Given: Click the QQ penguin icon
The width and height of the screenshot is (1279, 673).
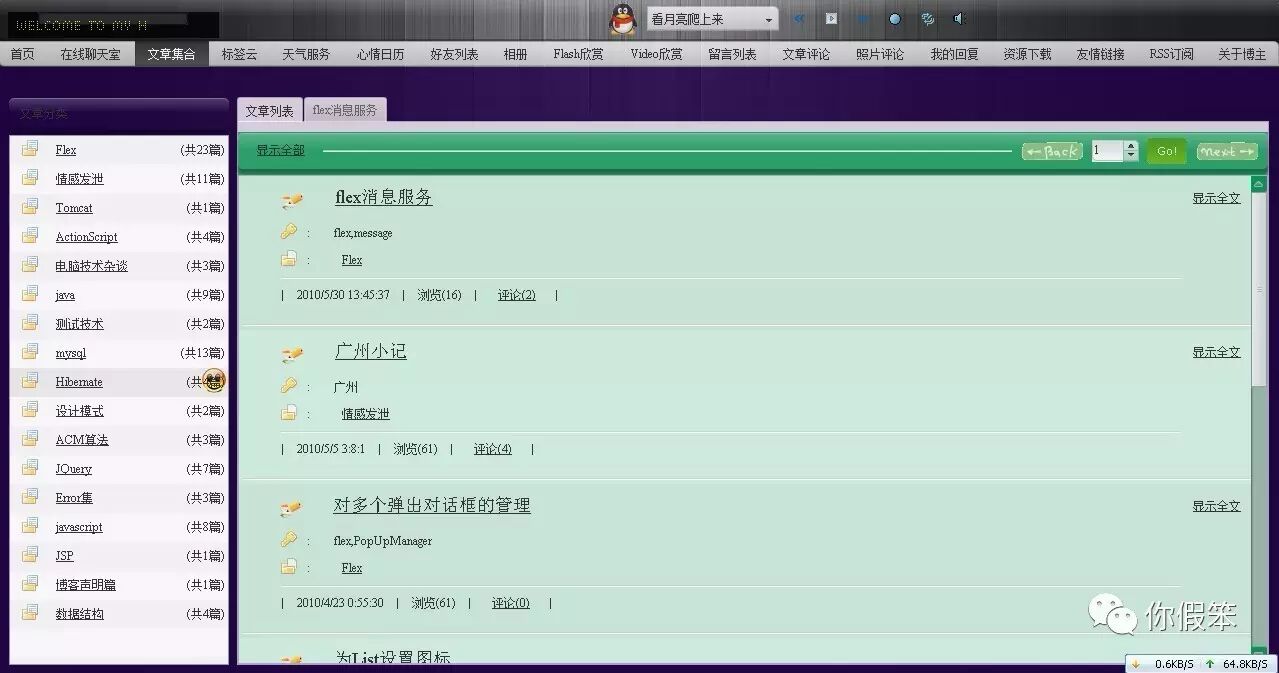Looking at the screenshot, I should click(x=623, y=19).
